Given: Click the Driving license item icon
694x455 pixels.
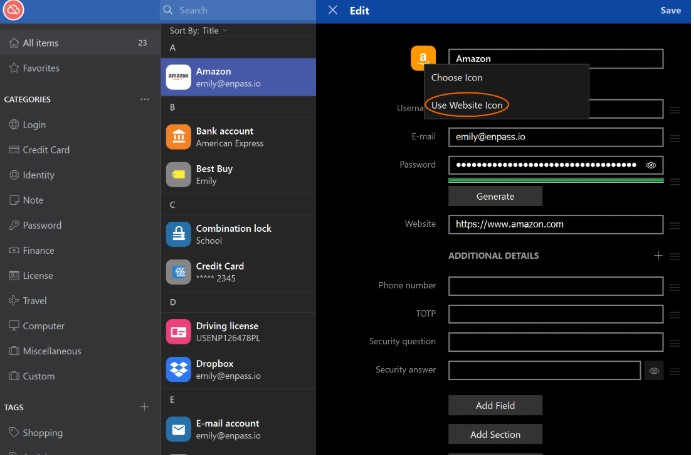Looking at the screenshot, I should pyautogui.click(x=178, y=331).
